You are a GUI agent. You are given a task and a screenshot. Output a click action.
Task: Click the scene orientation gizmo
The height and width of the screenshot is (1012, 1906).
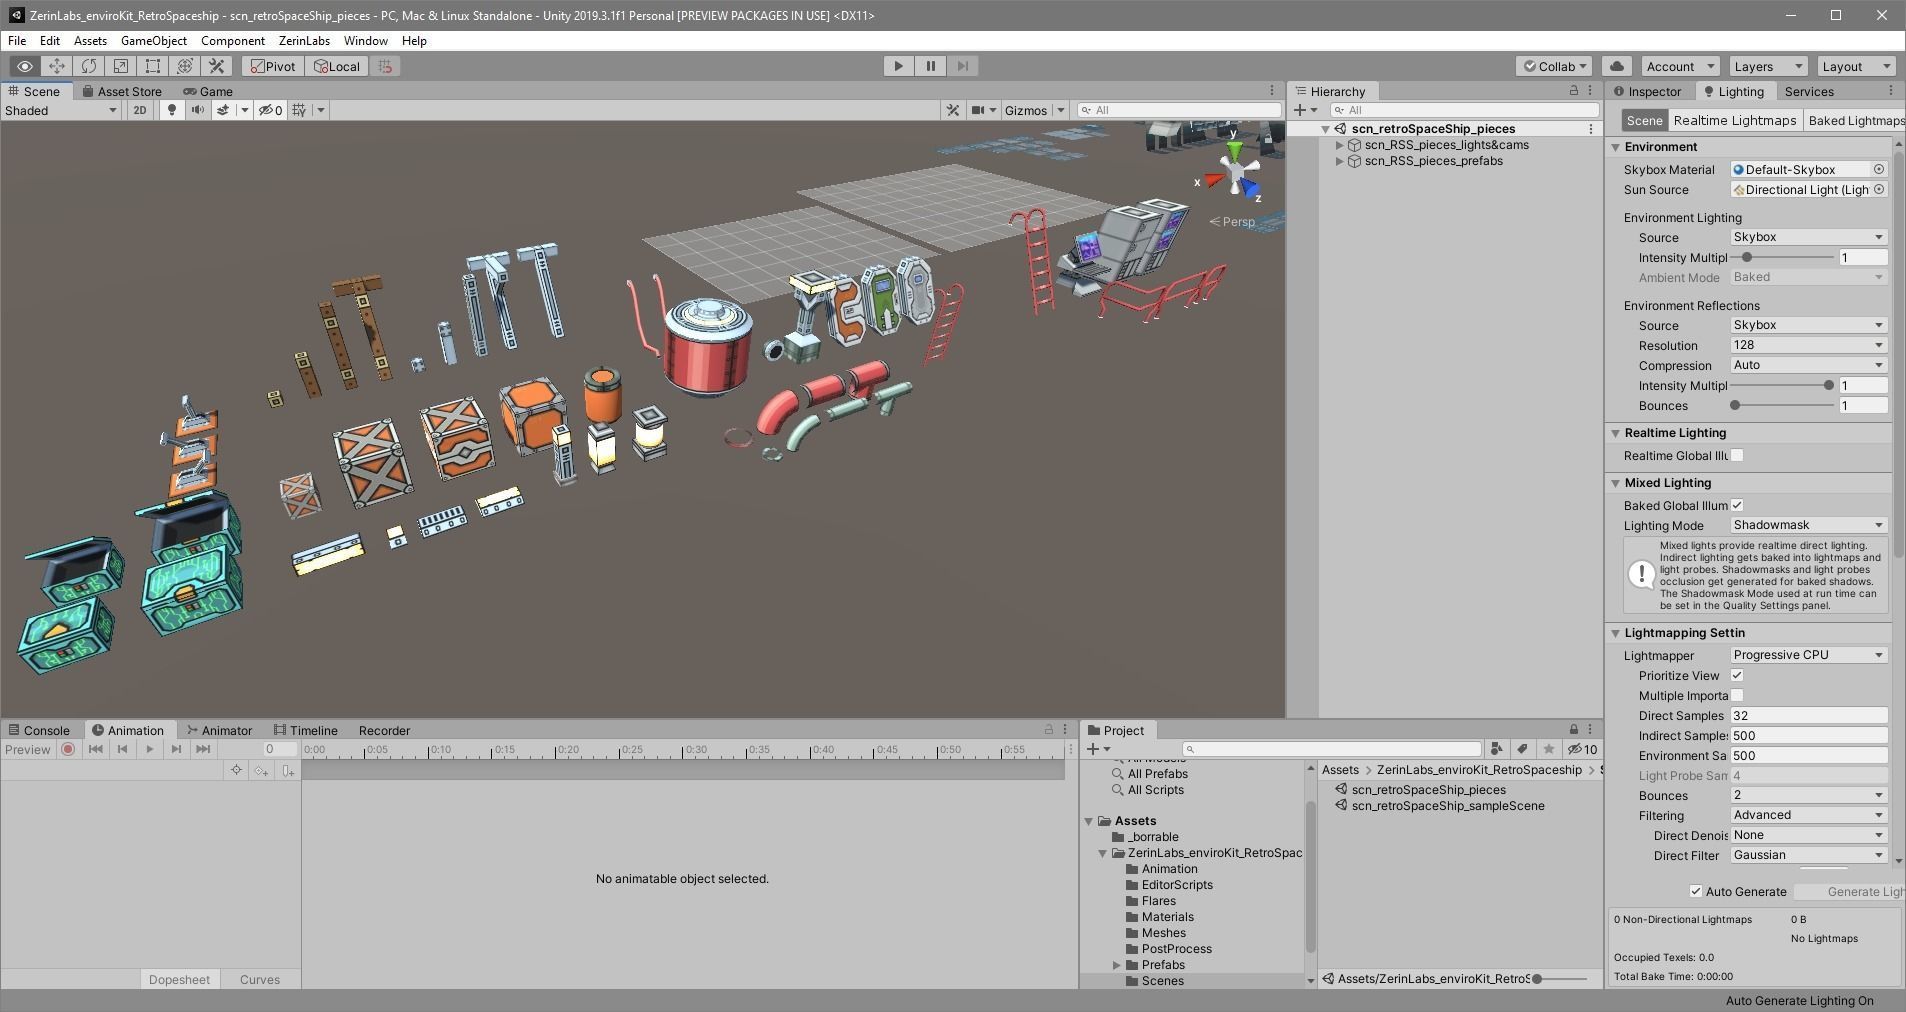(x=1236, y=176)
